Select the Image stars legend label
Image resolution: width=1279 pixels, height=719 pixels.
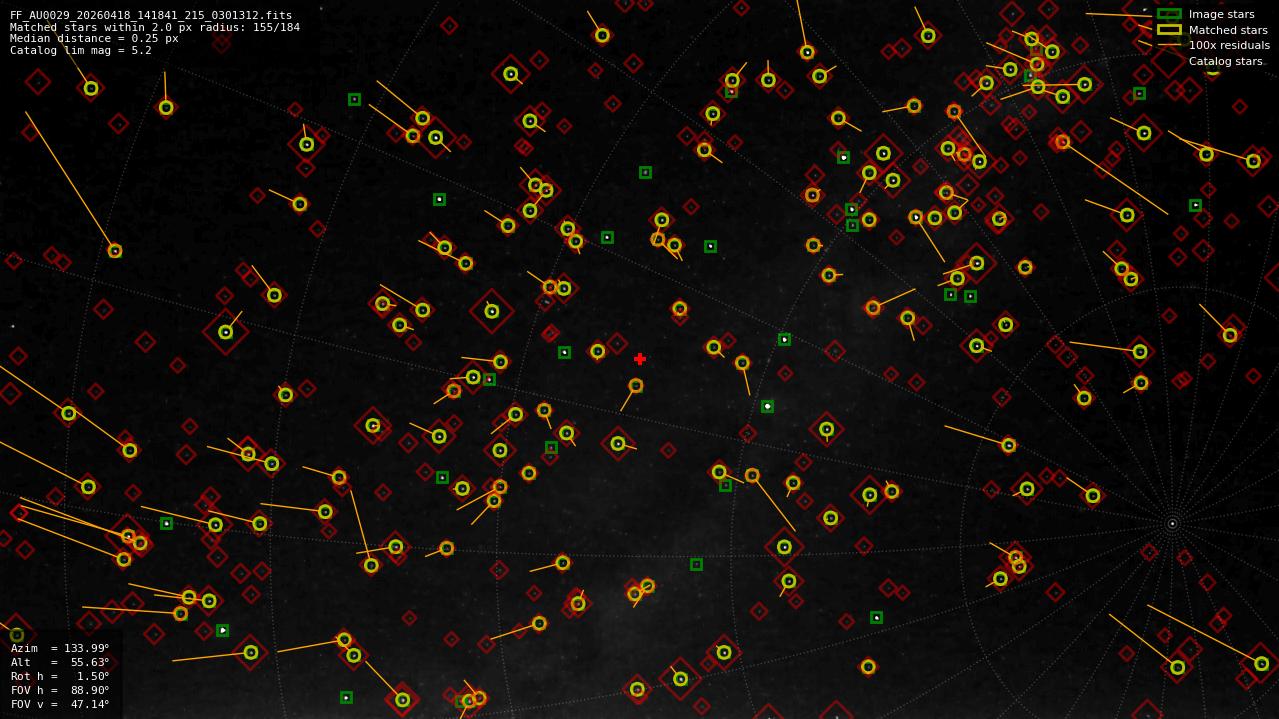(x=1221, y=14)
